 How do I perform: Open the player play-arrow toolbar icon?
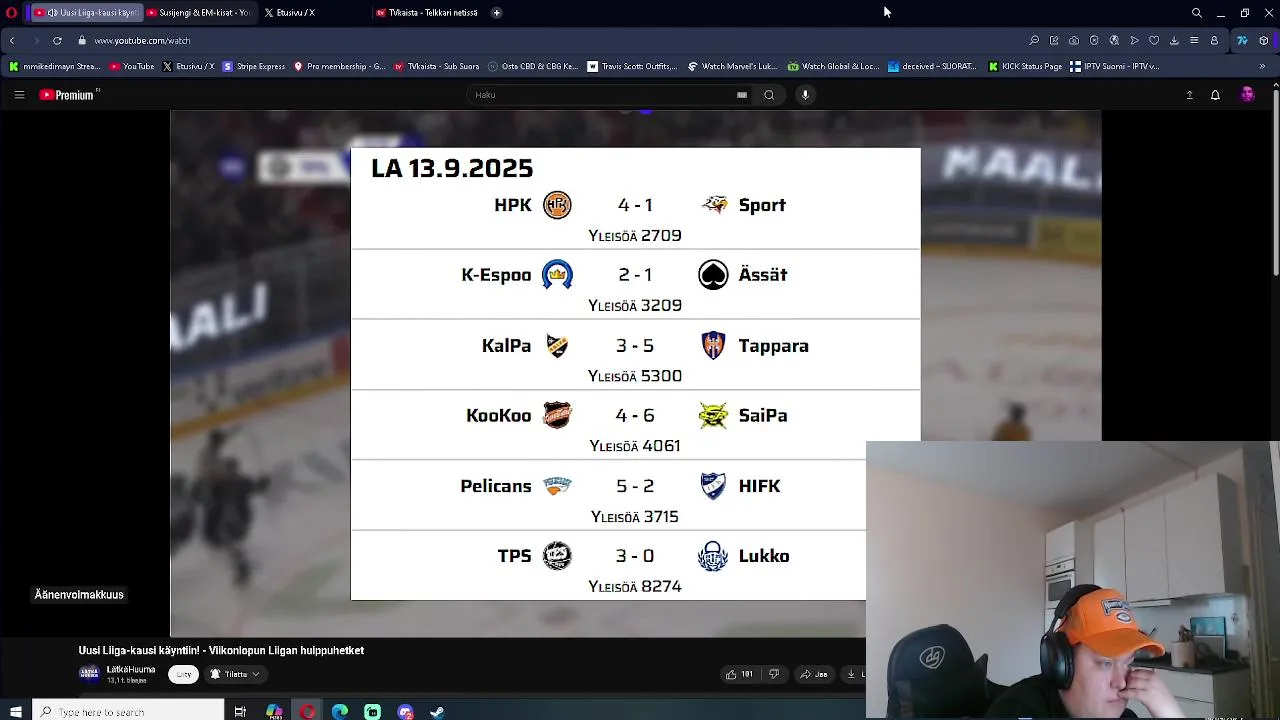(x=1134, y=41)
